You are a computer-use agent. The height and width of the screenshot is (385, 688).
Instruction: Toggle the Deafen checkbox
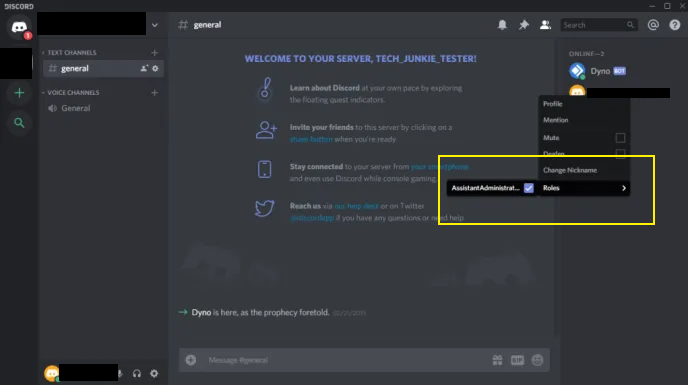pos(620,153)
